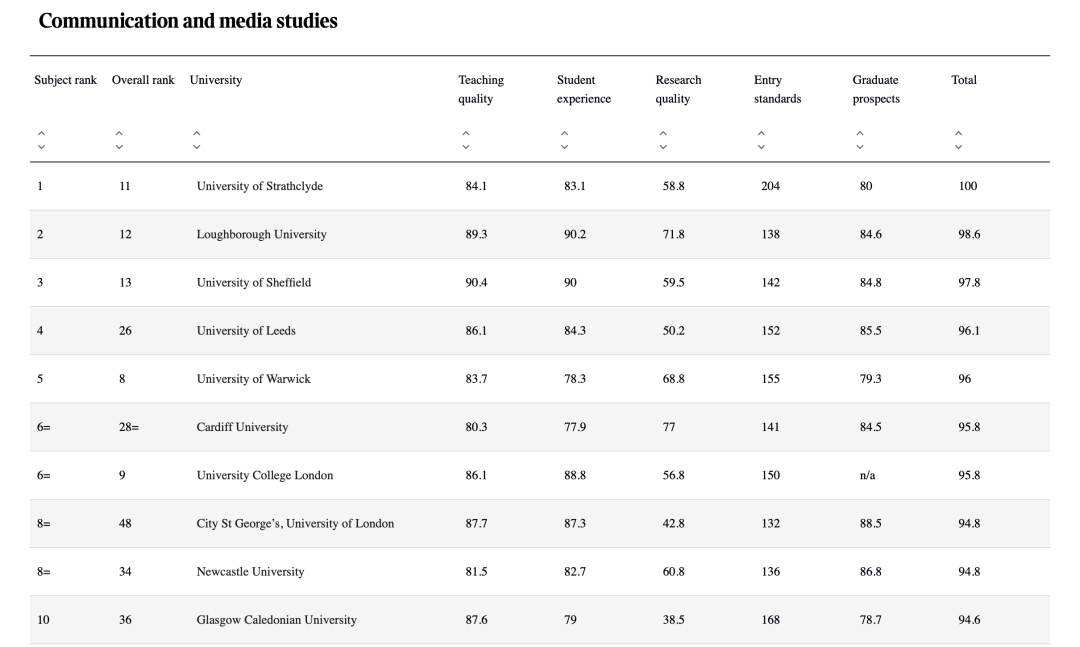
Task: Click Newcastle University name
Action: point(250,572)
